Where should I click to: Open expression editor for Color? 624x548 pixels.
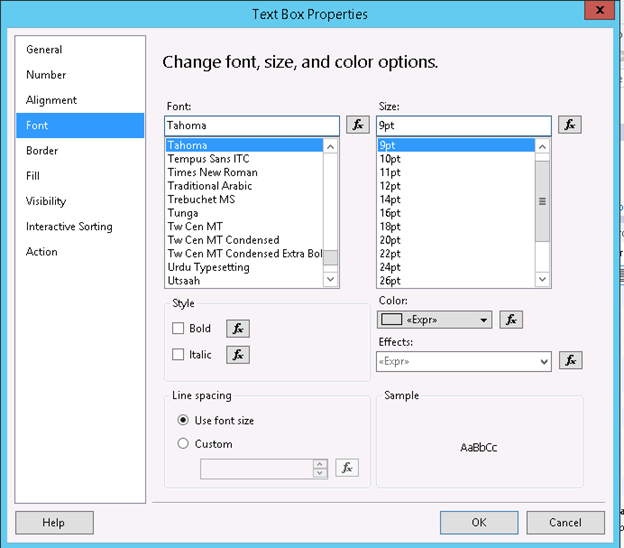(x=511, y=320)
